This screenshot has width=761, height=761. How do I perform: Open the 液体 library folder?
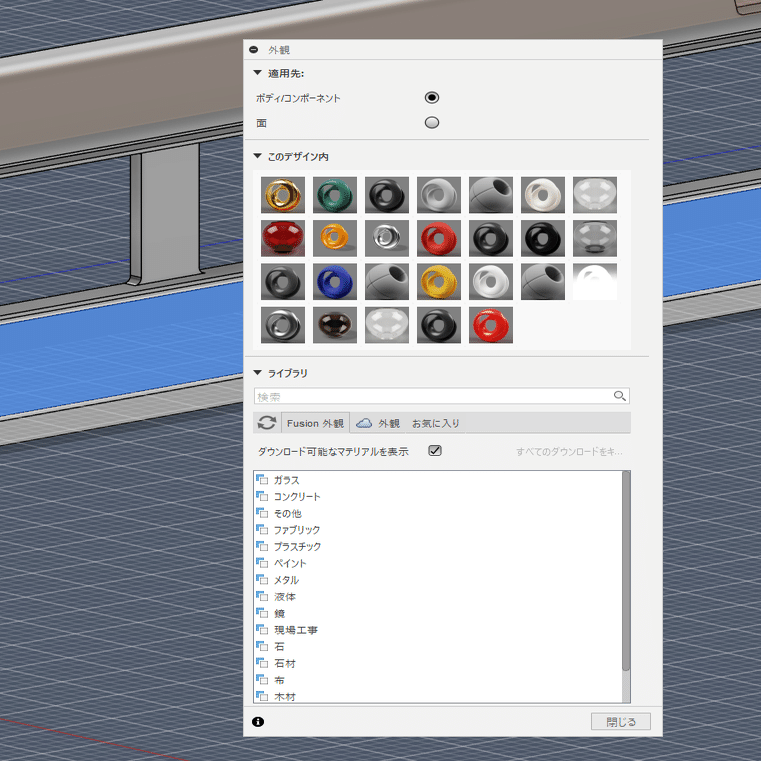coord(276,596)
